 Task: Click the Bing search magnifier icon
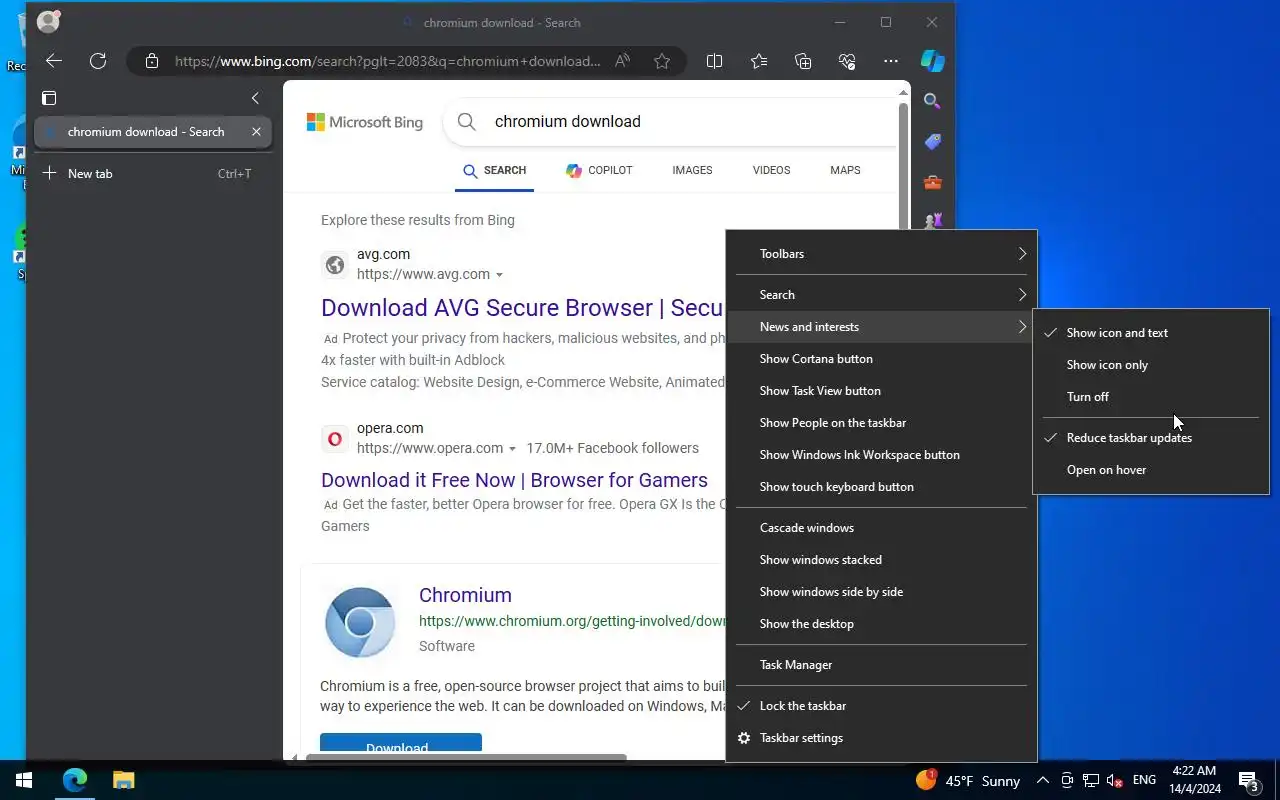tap(466, 122)
